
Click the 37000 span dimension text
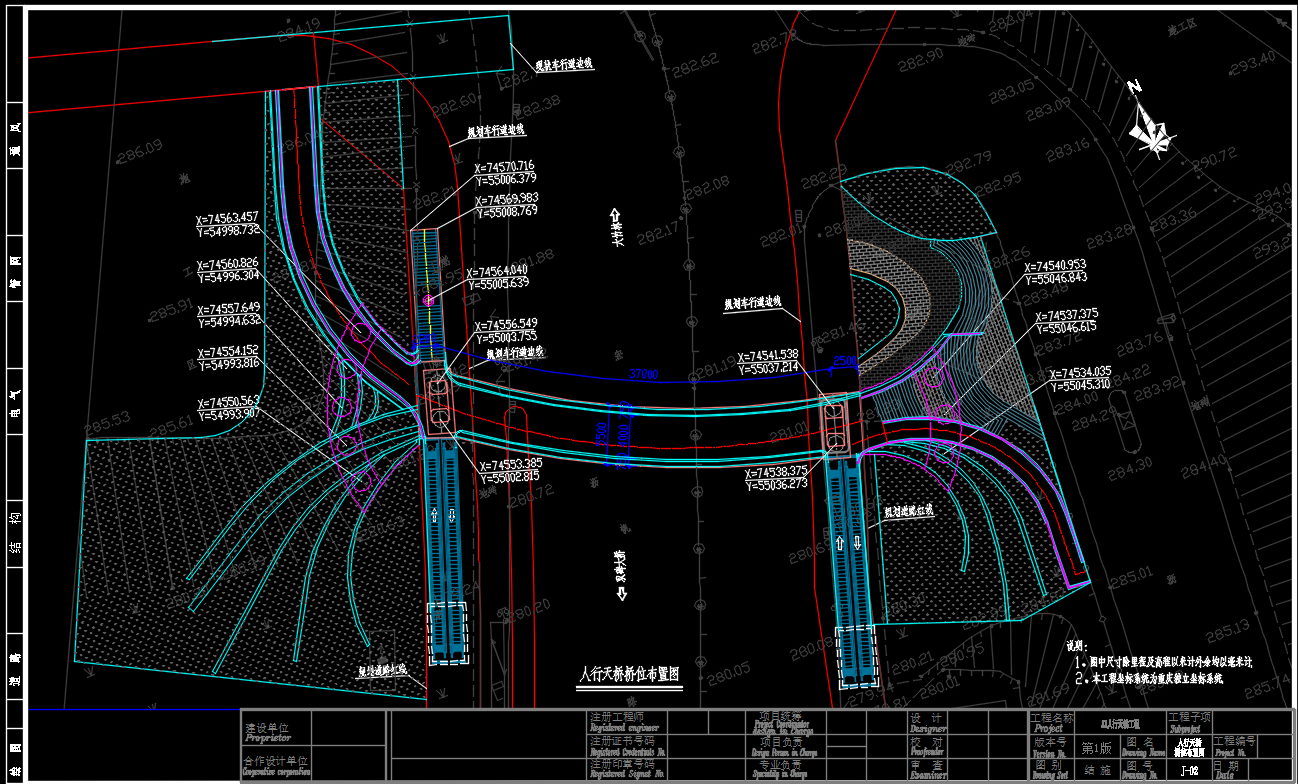pyautogui.click(x=643, y=375)
